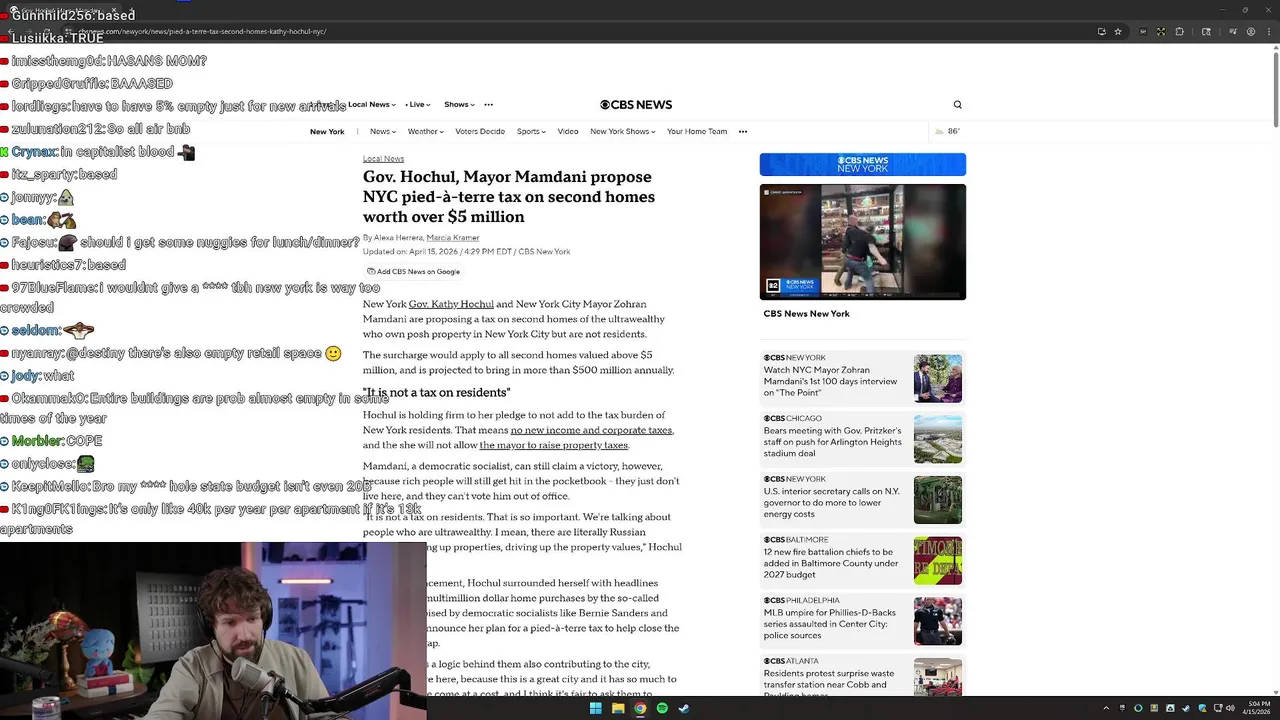Screen dimensions: 1280x720
Task: Expand the Sports dropdown
Action: coord(531,131)
